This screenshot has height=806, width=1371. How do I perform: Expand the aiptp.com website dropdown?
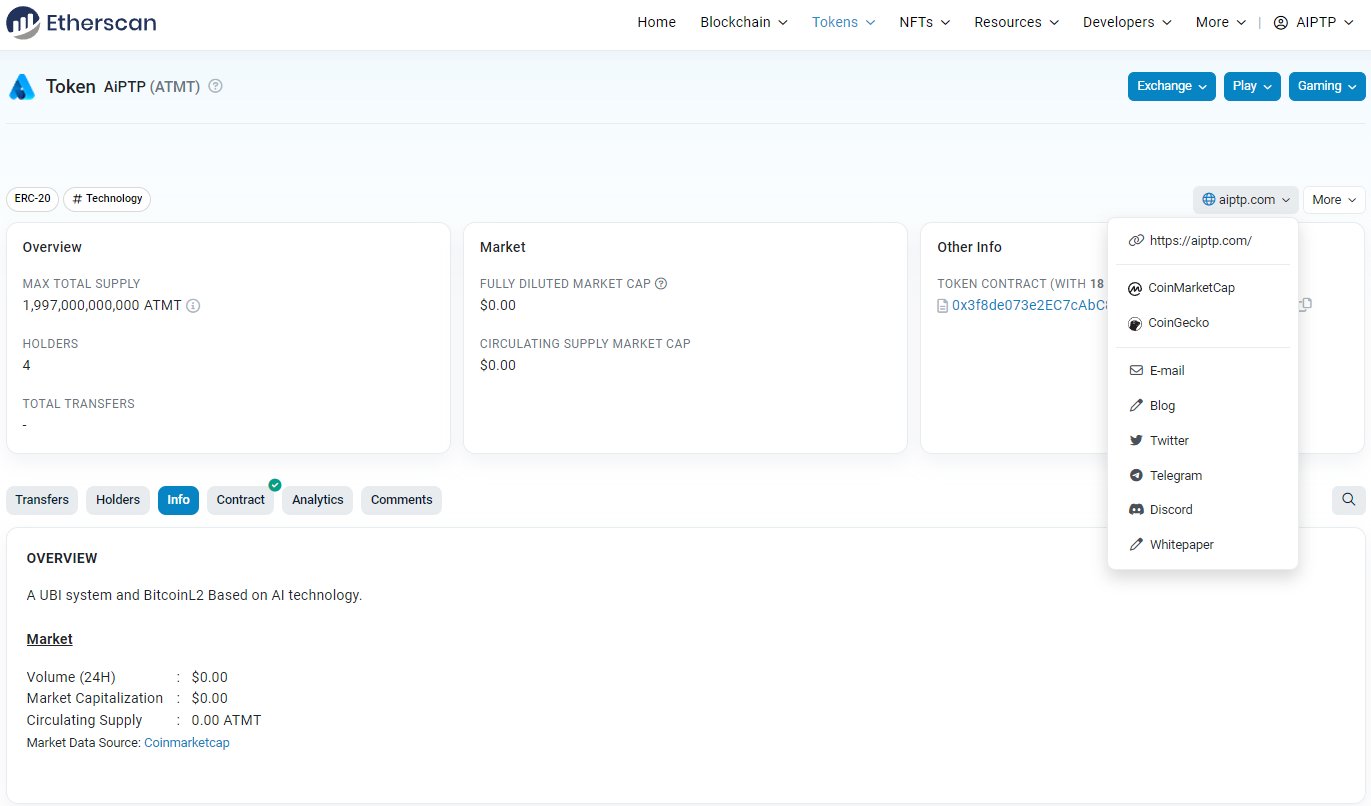pyautogui.click(x=1245, y=199)
